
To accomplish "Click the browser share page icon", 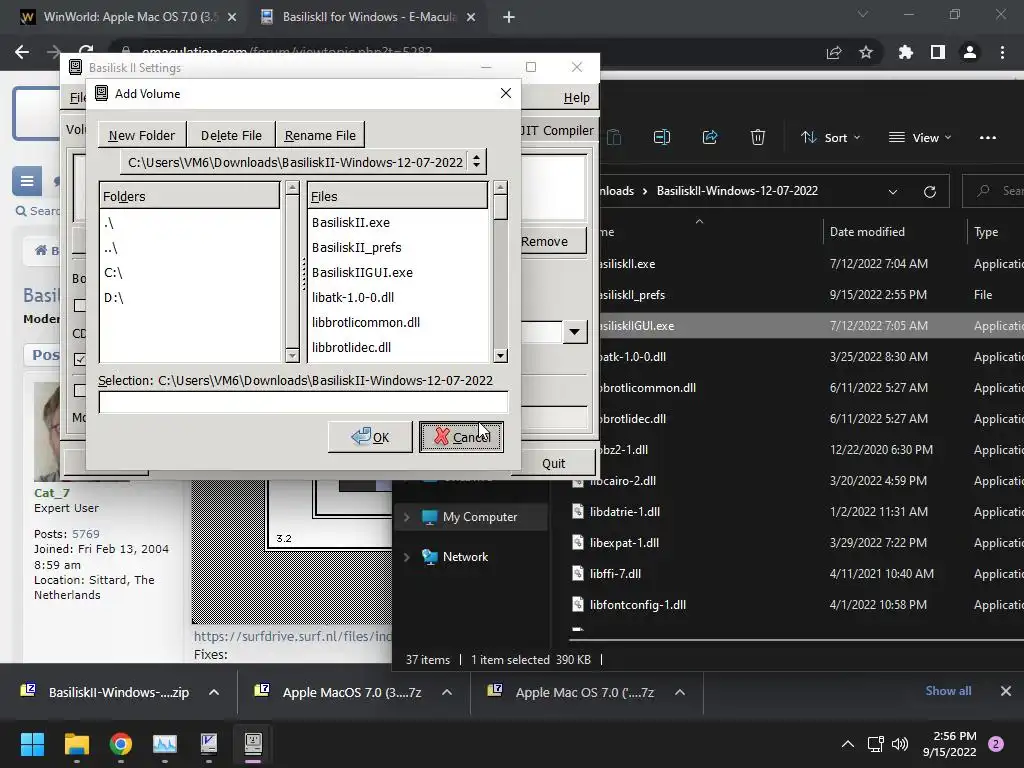I will [834, 52].
